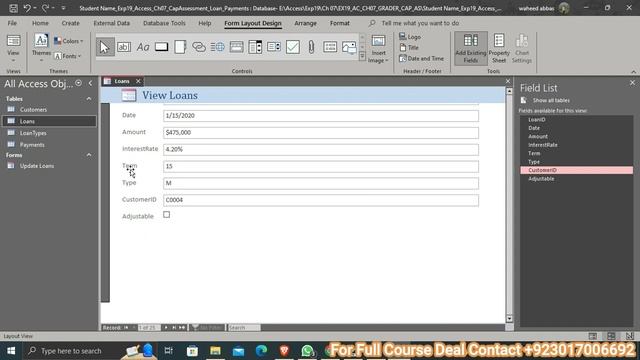The image size is (640, 360).
Task: Pick the Text Box control
Action: 124,47
